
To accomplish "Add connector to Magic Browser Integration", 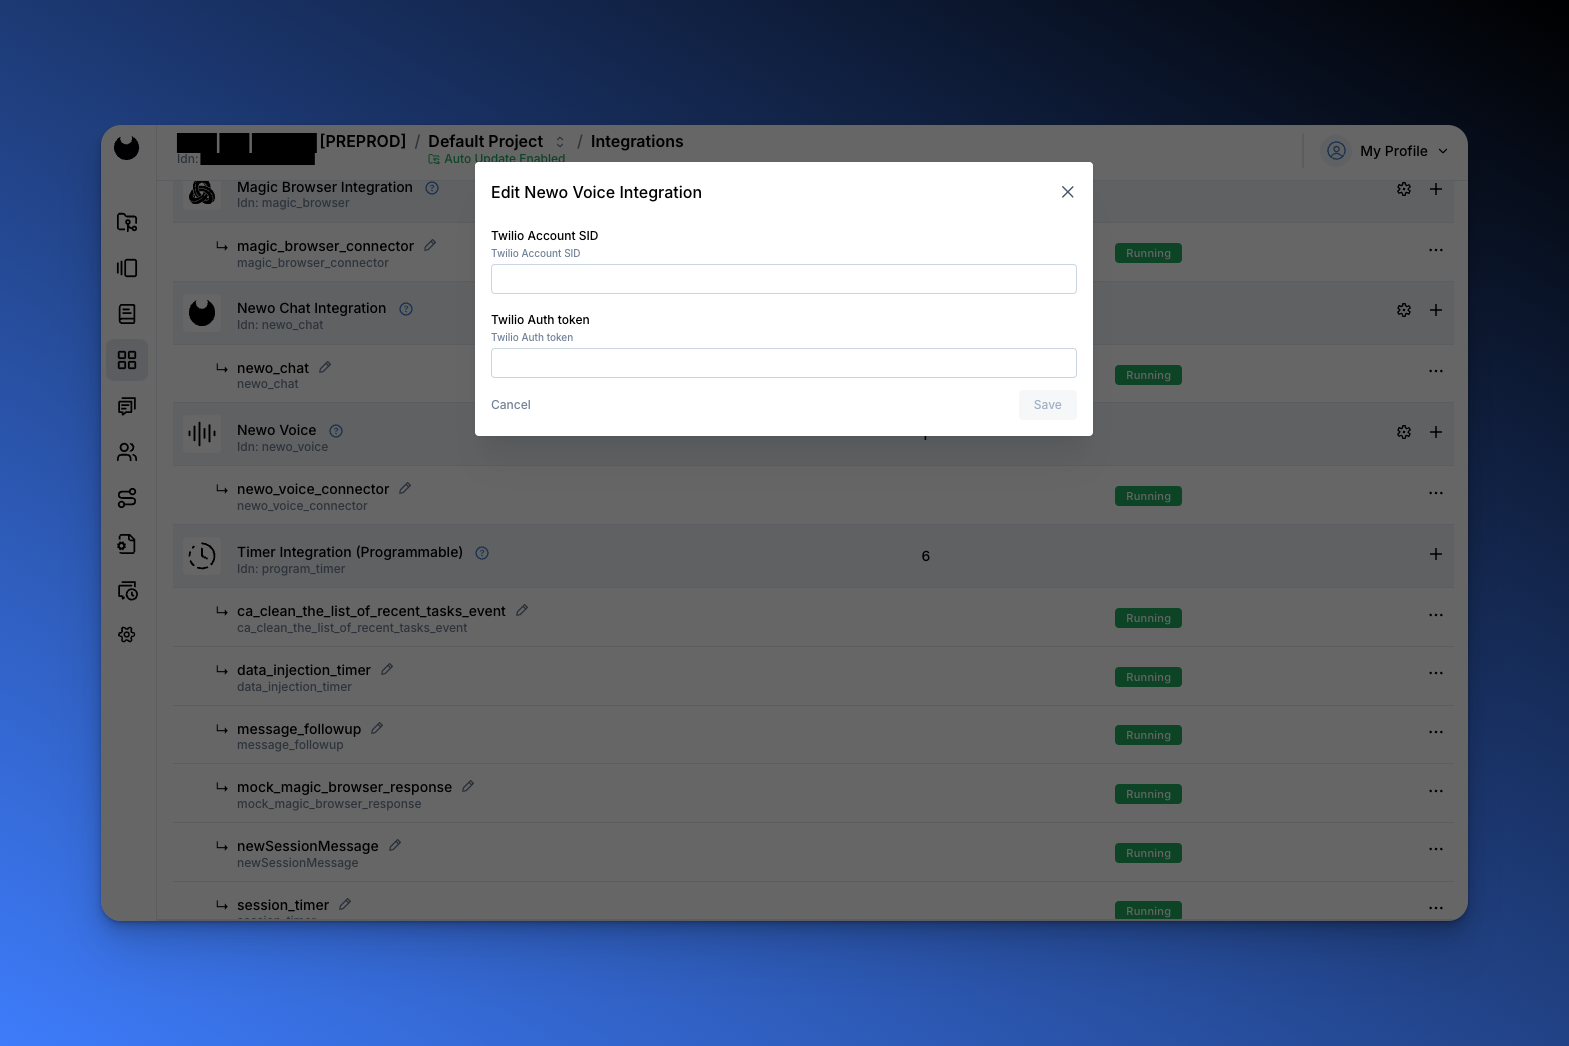I will coord(1436,189).
